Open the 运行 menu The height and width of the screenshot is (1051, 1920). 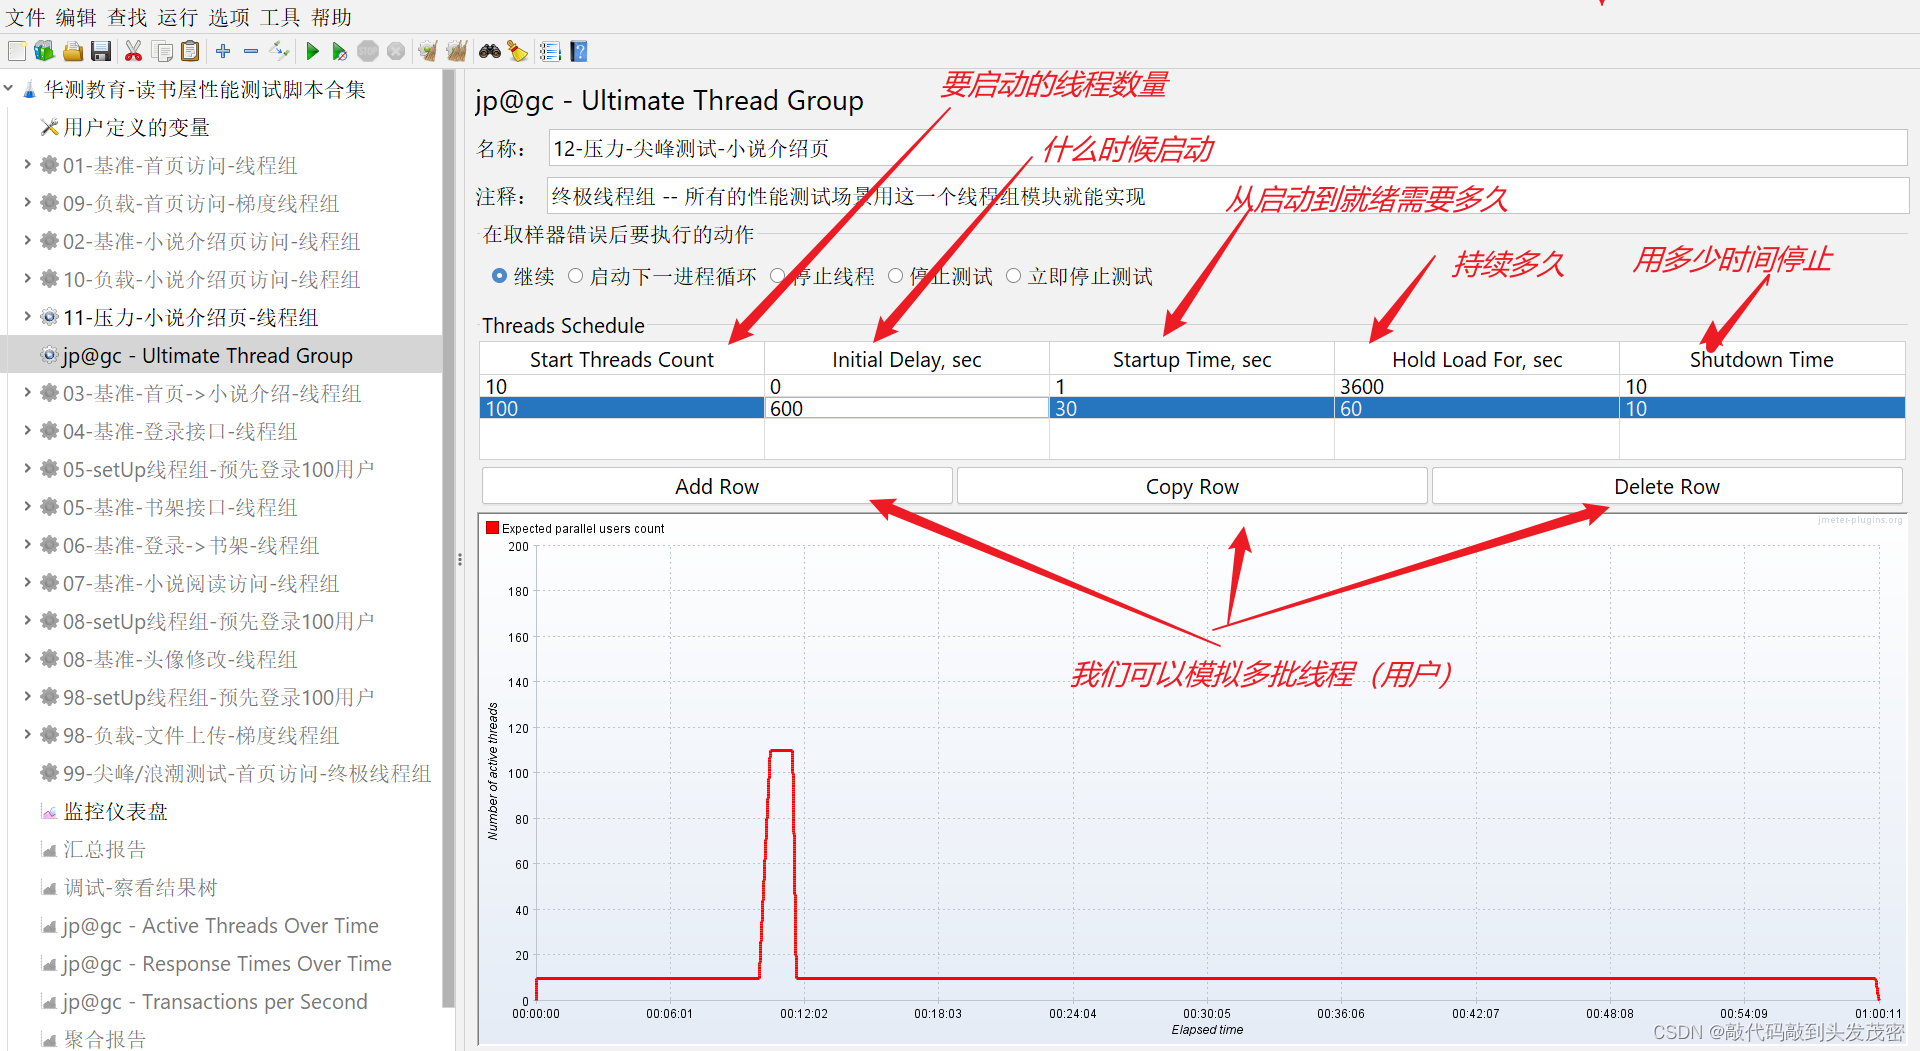[178, 17]
